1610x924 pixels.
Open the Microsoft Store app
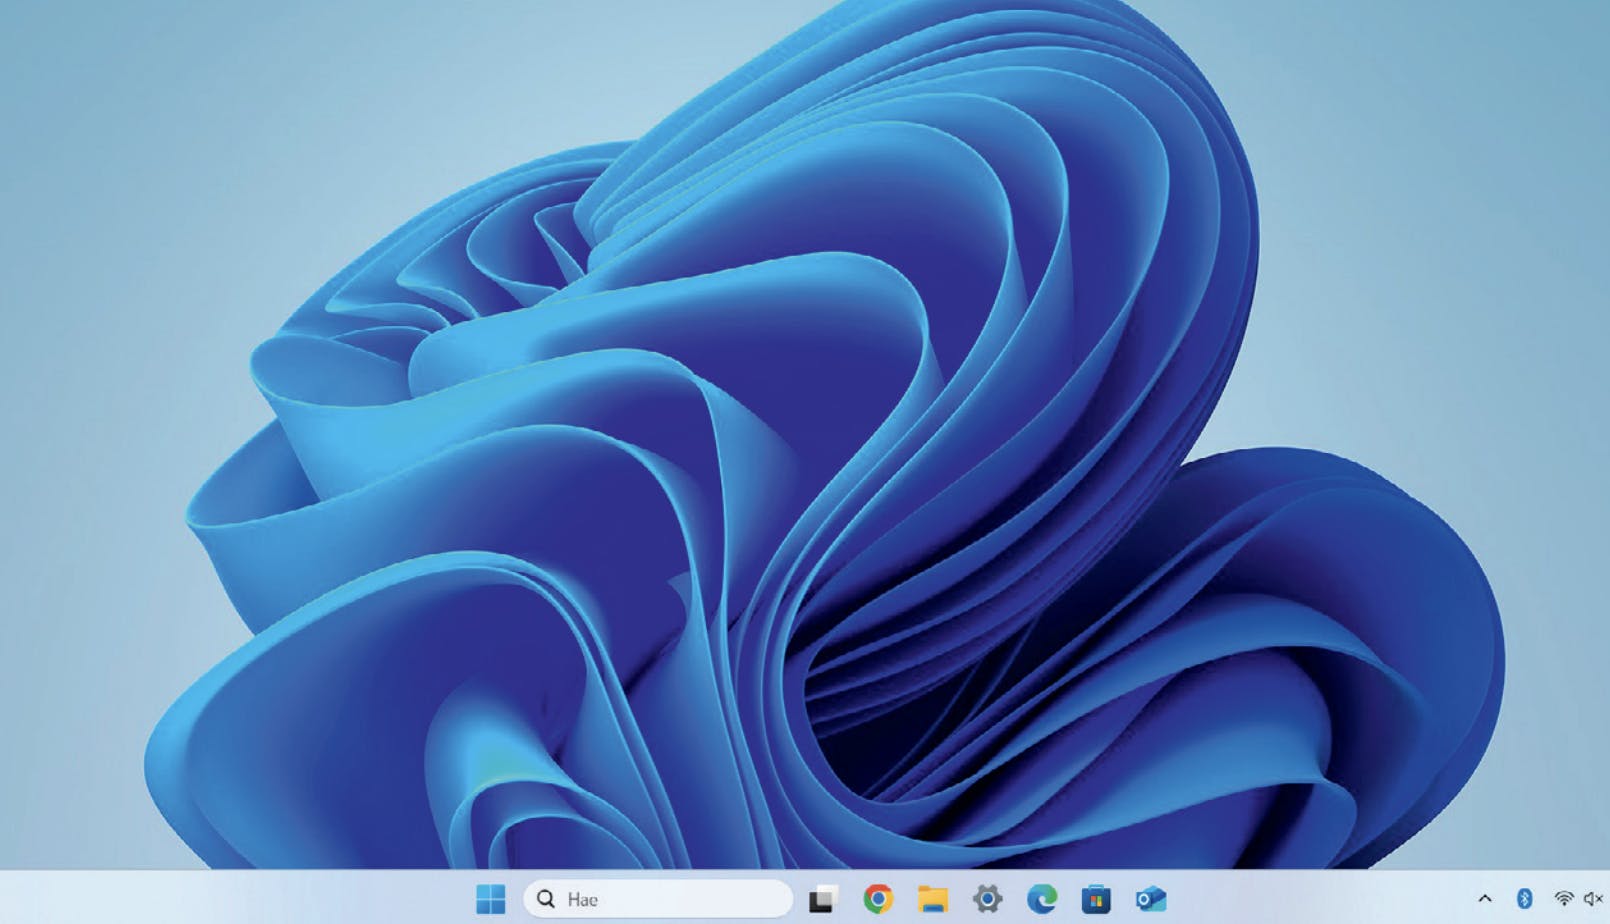[1096, 899]
